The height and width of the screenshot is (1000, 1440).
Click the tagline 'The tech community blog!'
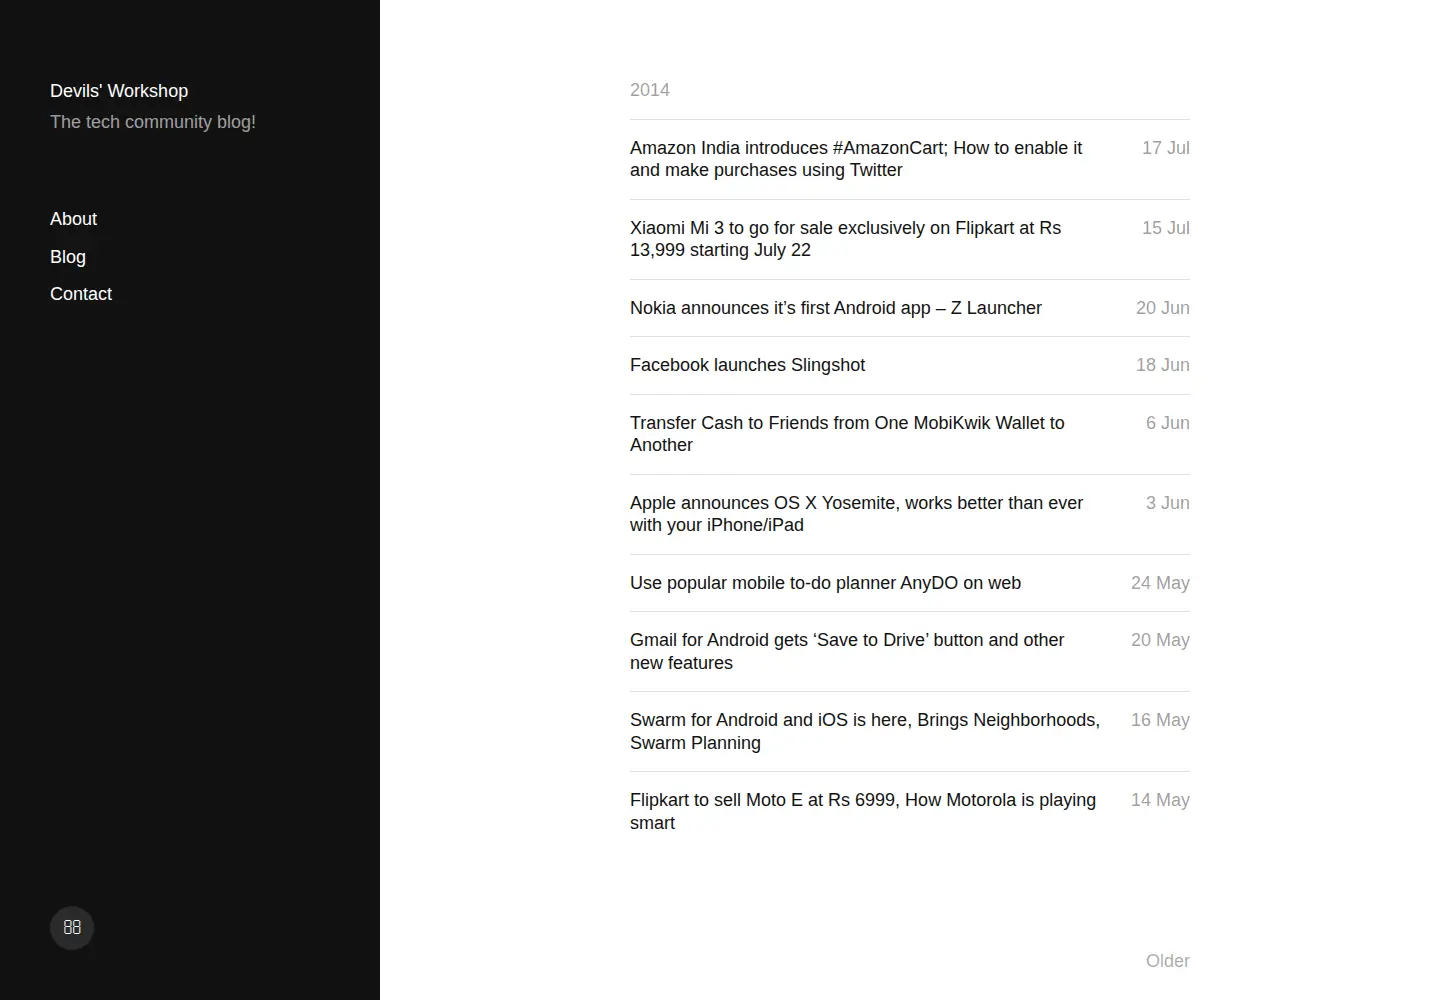point(153,122)
